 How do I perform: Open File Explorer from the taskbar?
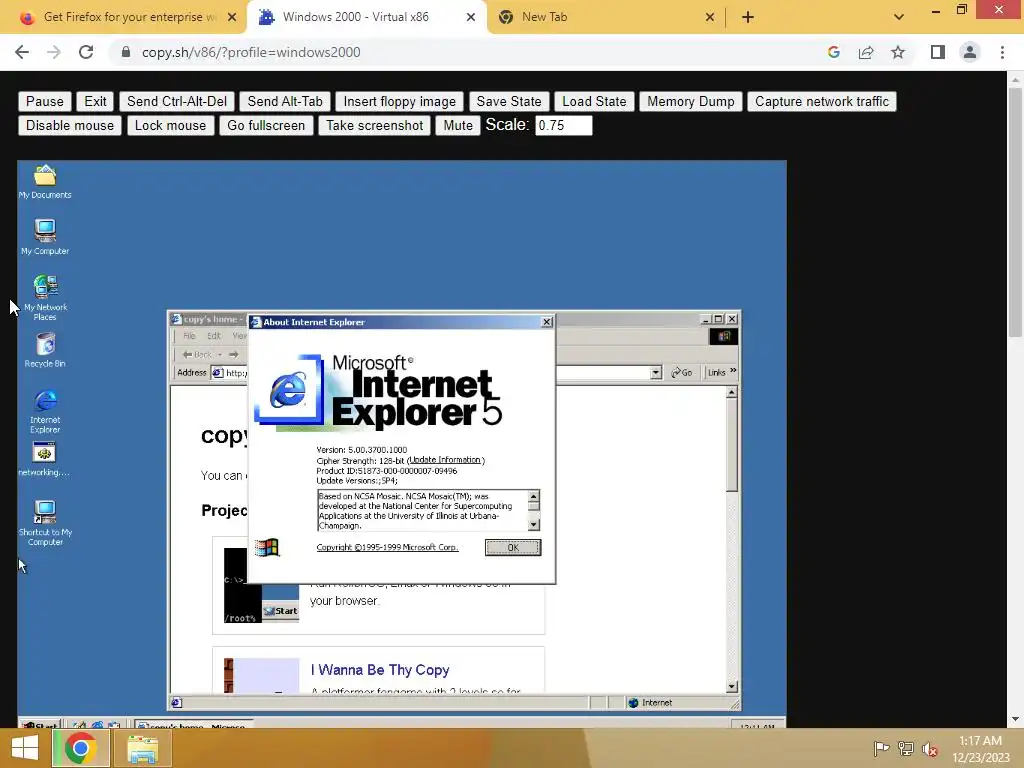tap(142, 748)
